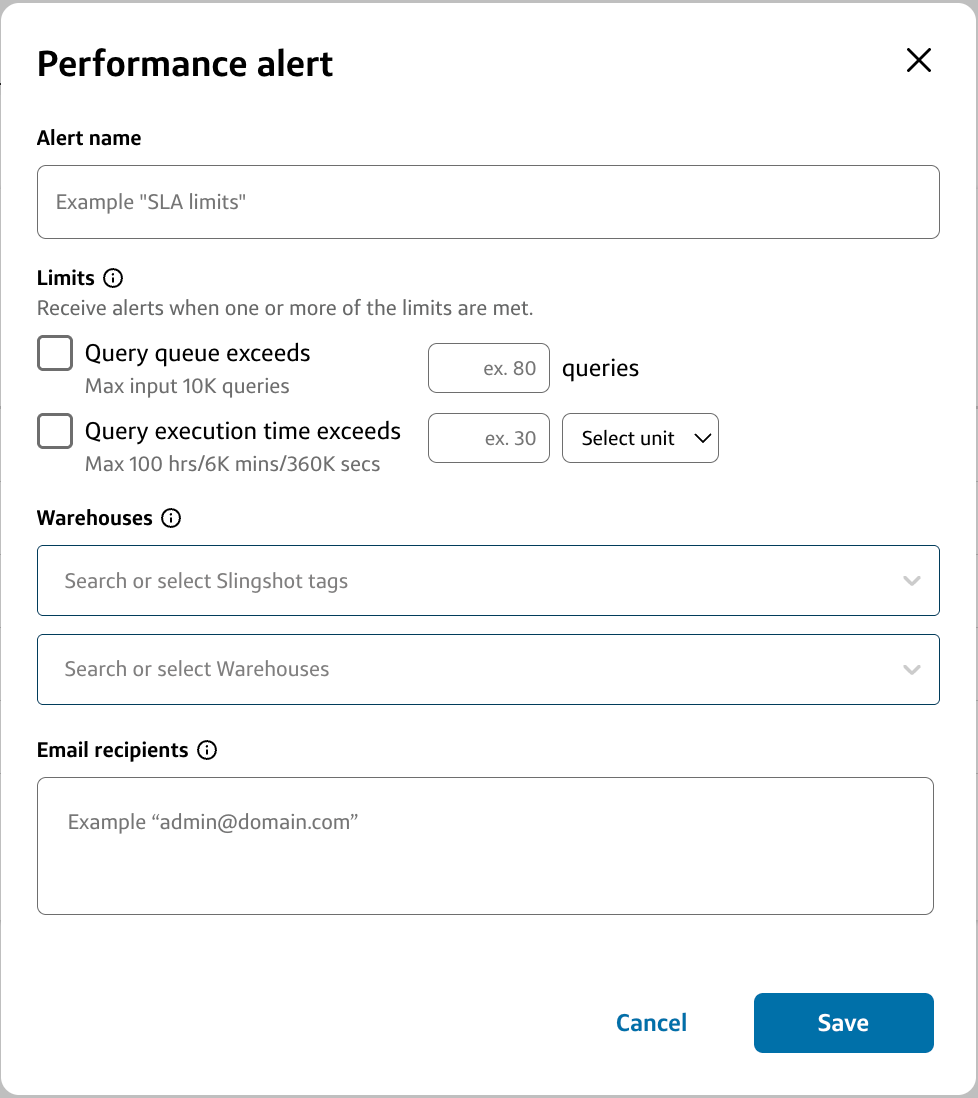Click the 'Query execution time exceeds' label text

pos(243,431)
